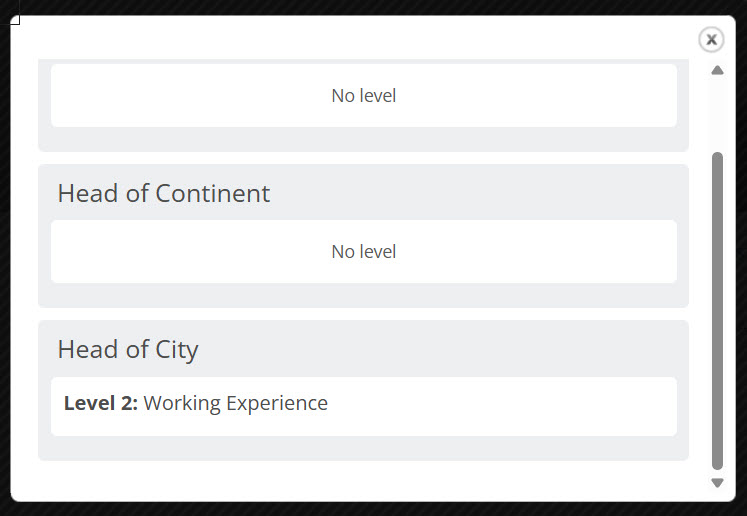Screen dimensions: 747x516
Task: Click gray strip below Head of Continent level box
Action: (x=364, y=295)
